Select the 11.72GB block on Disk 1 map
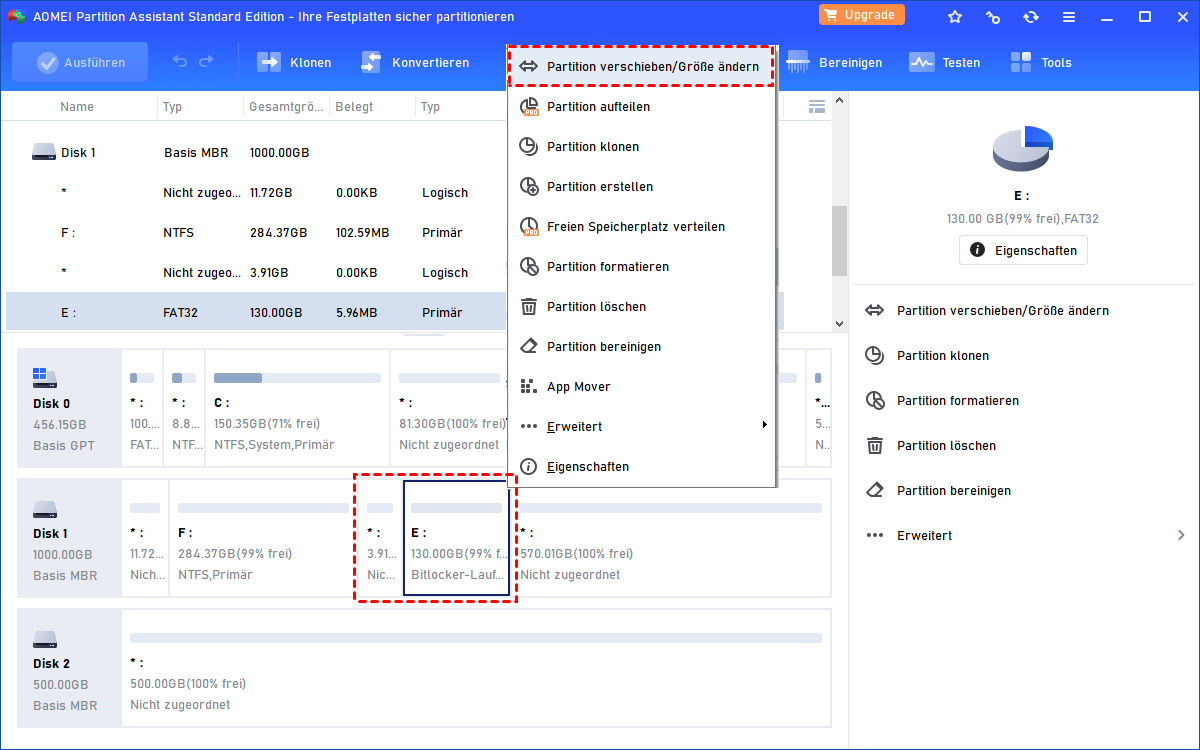The height and width of the screenshot is (750, 1200). coord(145,538)
